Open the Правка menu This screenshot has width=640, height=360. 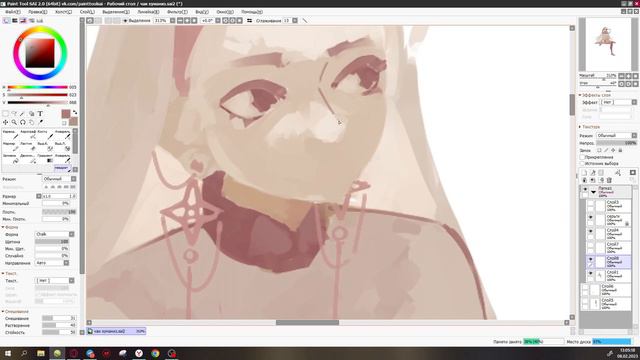pos(38,12)
